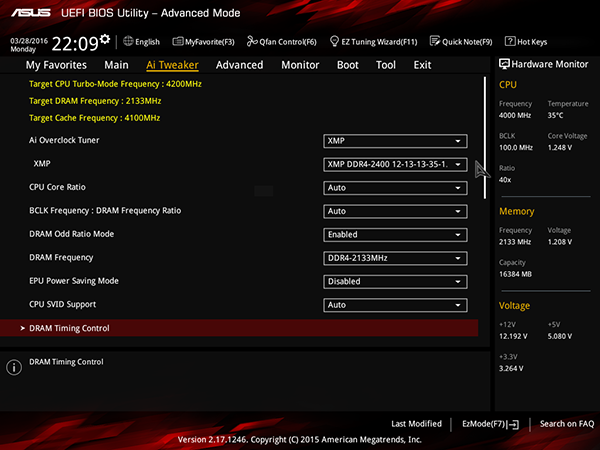The width and height of the screenshot is (600, 450).
Task: Open the Main tab
Action: (x=116, y=65)
